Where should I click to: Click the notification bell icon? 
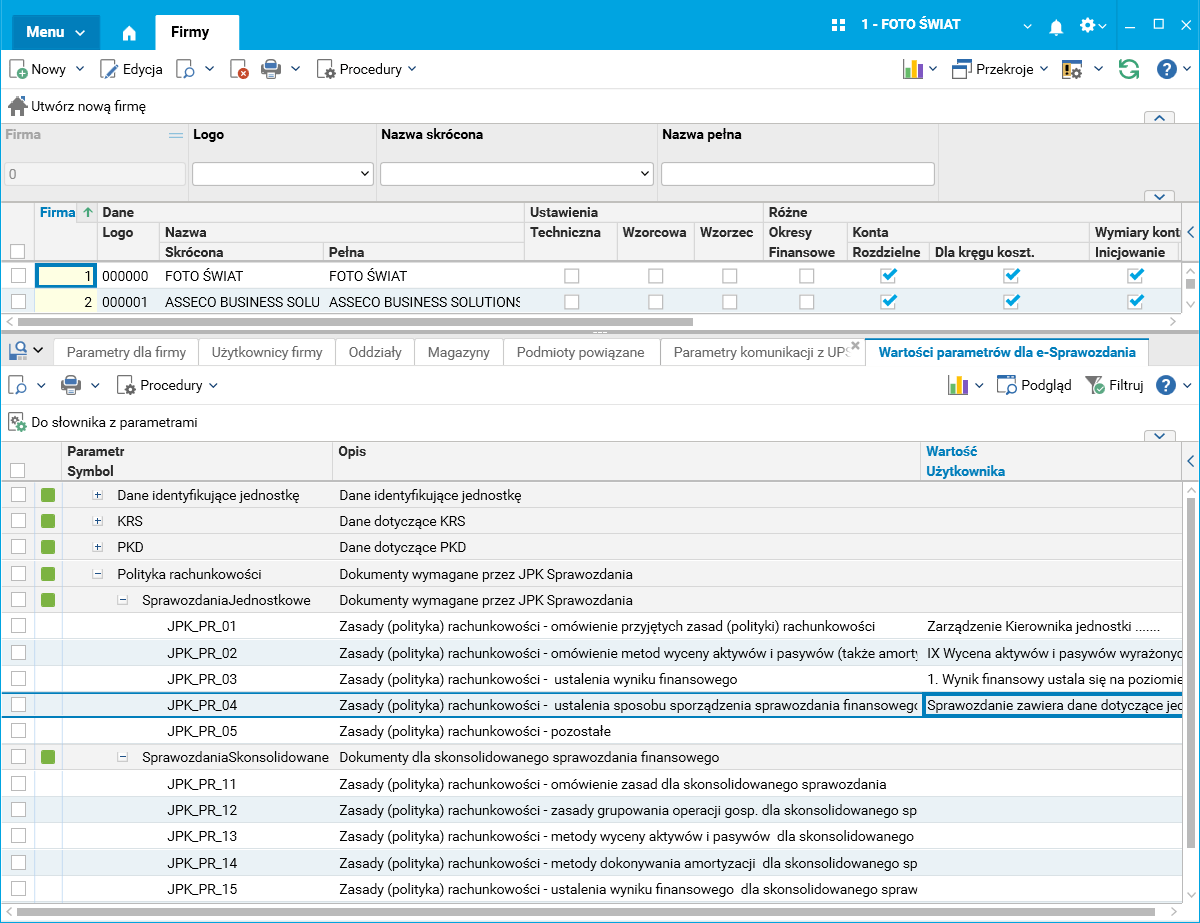(1056, 27)
